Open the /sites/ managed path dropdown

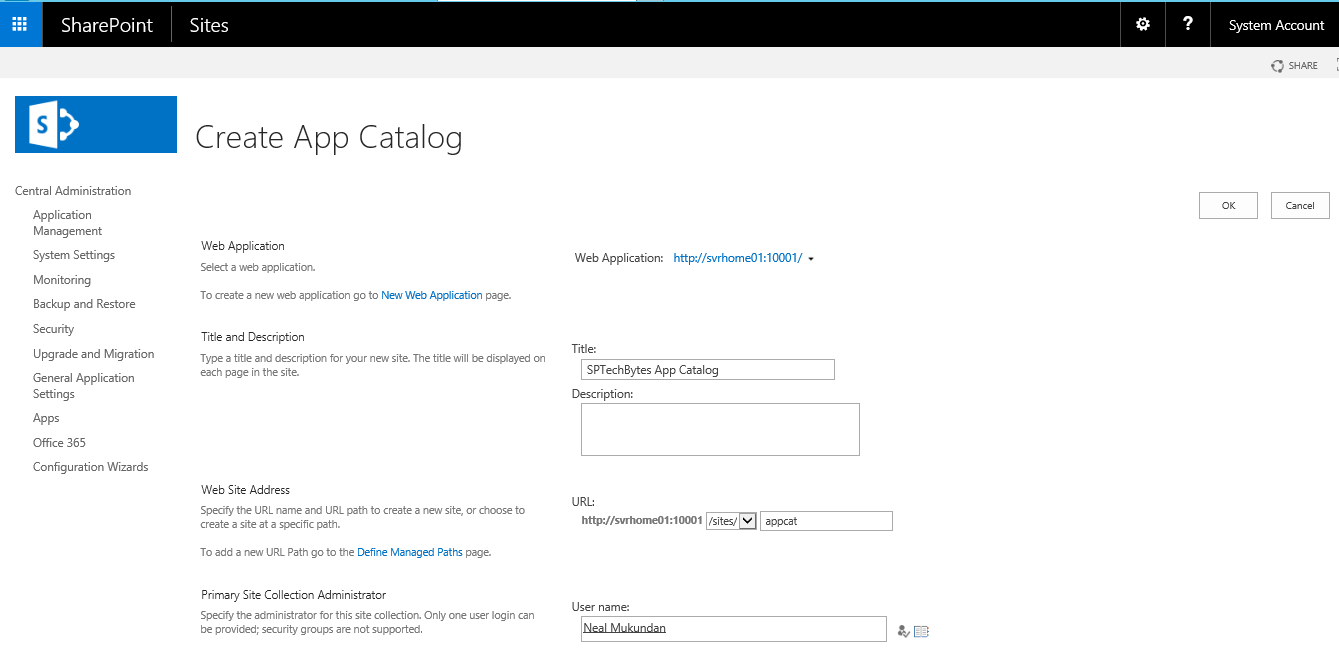pos(730,521)
